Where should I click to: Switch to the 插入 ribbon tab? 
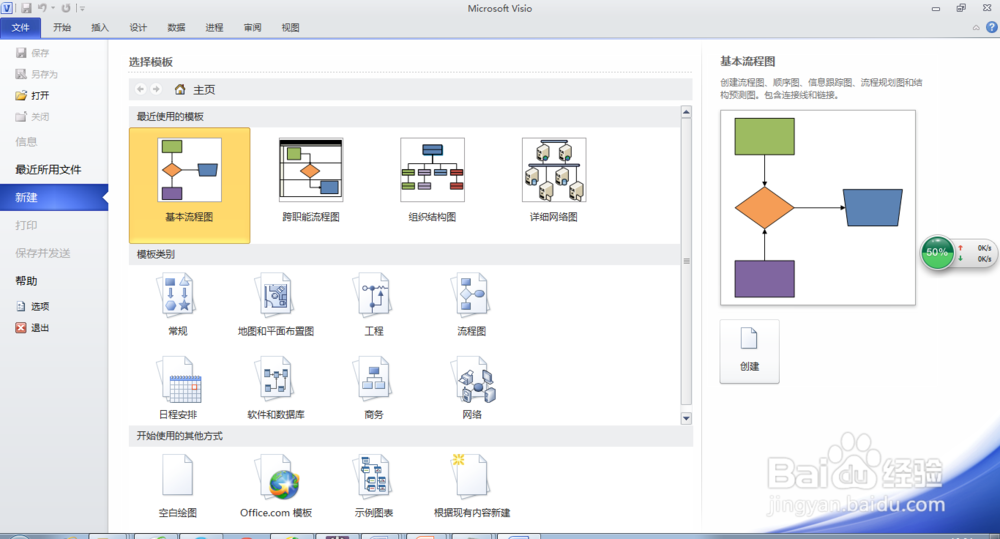100,27
